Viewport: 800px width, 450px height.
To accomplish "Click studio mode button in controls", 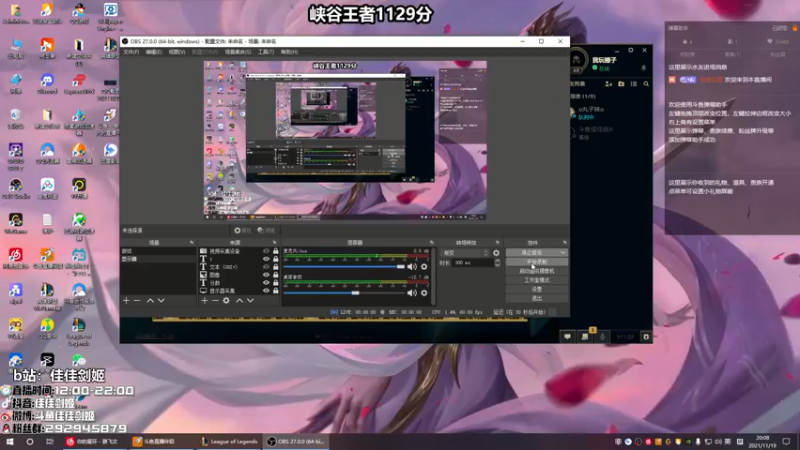I will click(537, 280).
